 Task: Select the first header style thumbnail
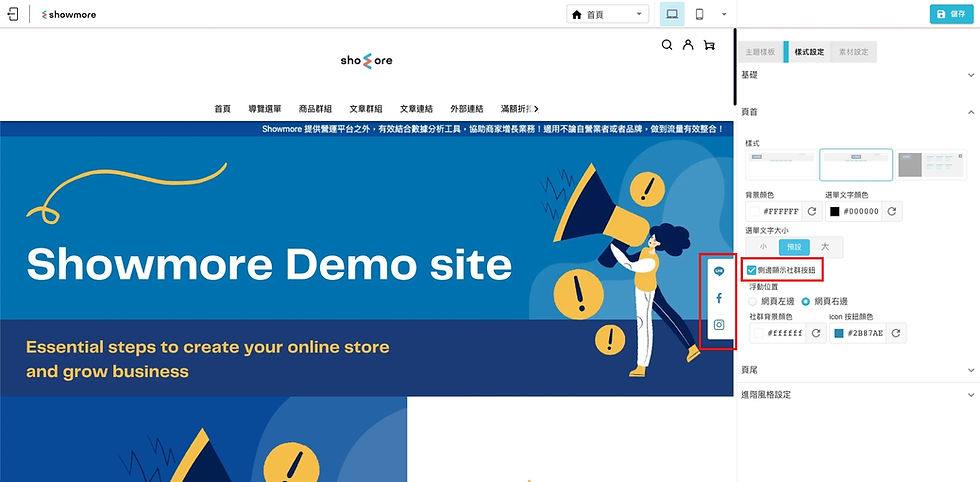tap(781, 165)
